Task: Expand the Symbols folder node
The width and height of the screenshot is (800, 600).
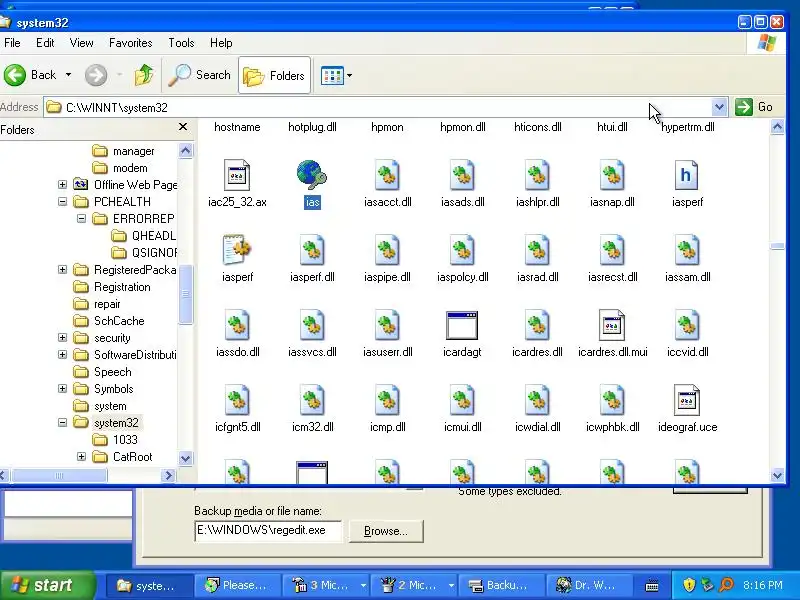Action: coord(62,389)
